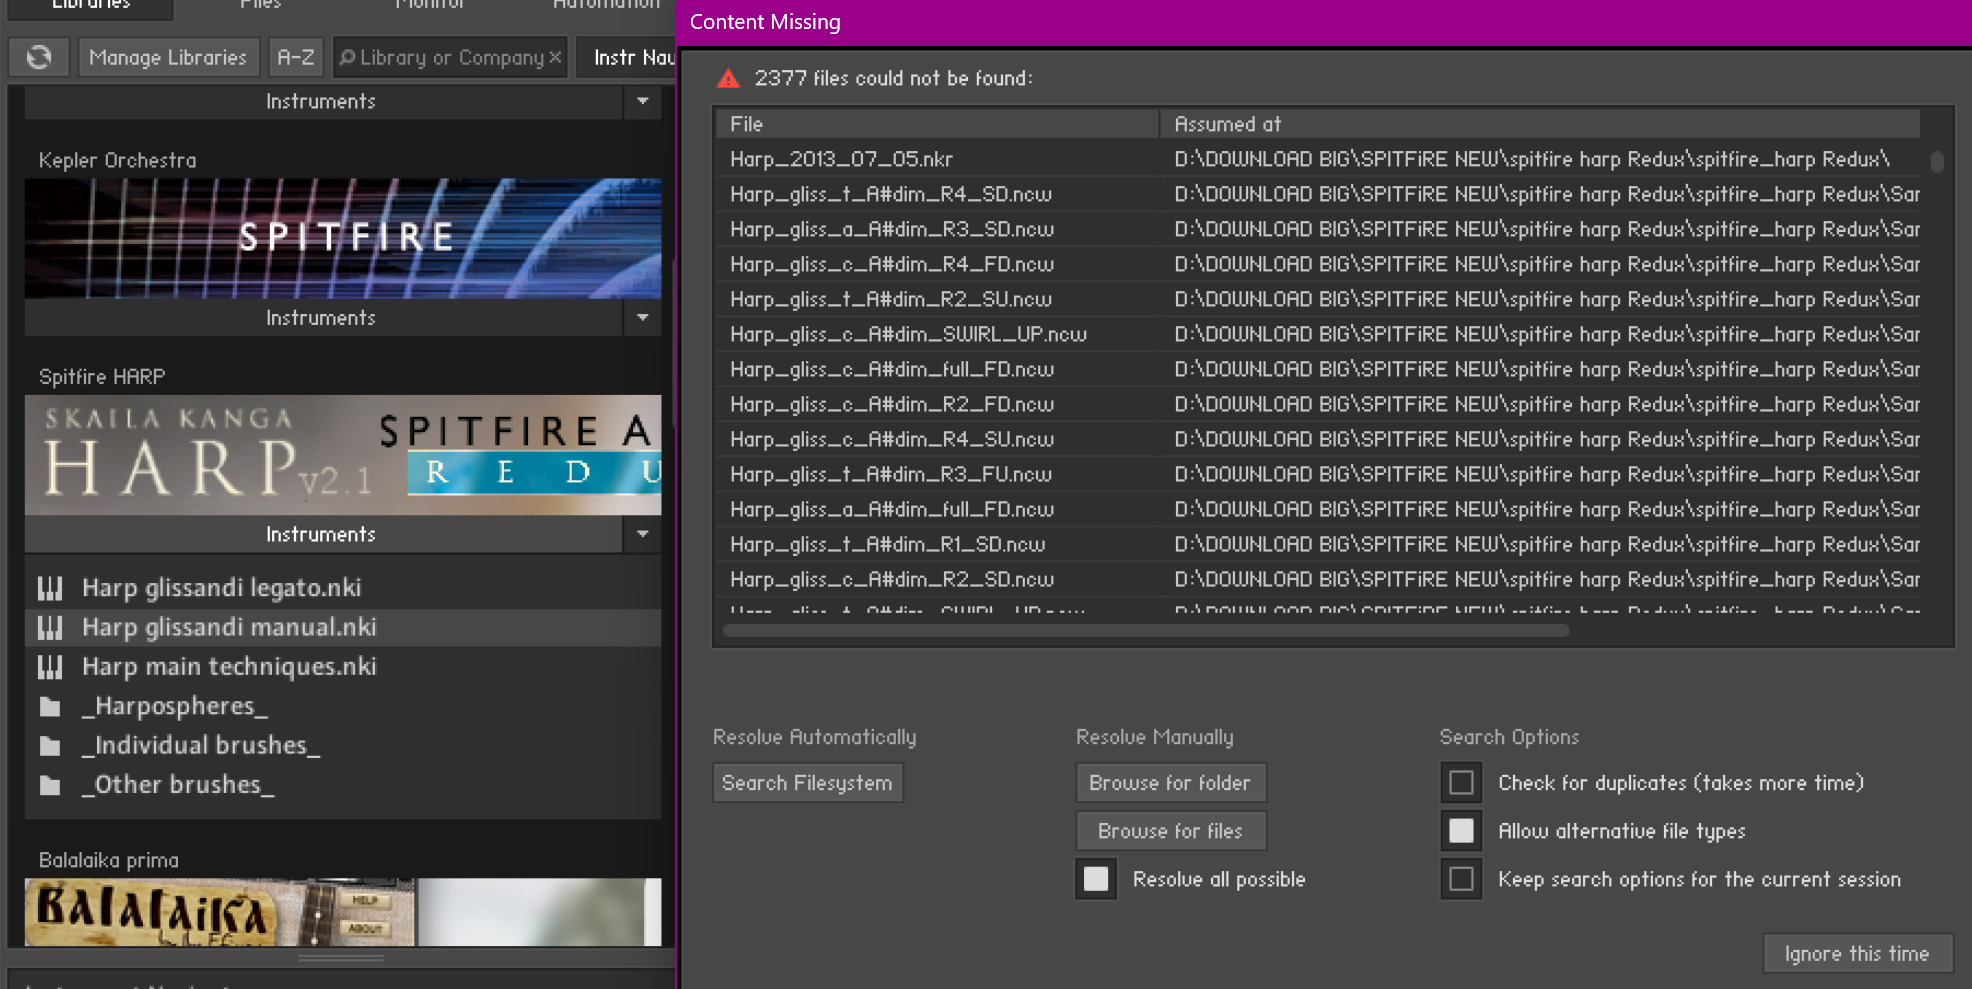Click Browse for folder button

coord(1170,783)
